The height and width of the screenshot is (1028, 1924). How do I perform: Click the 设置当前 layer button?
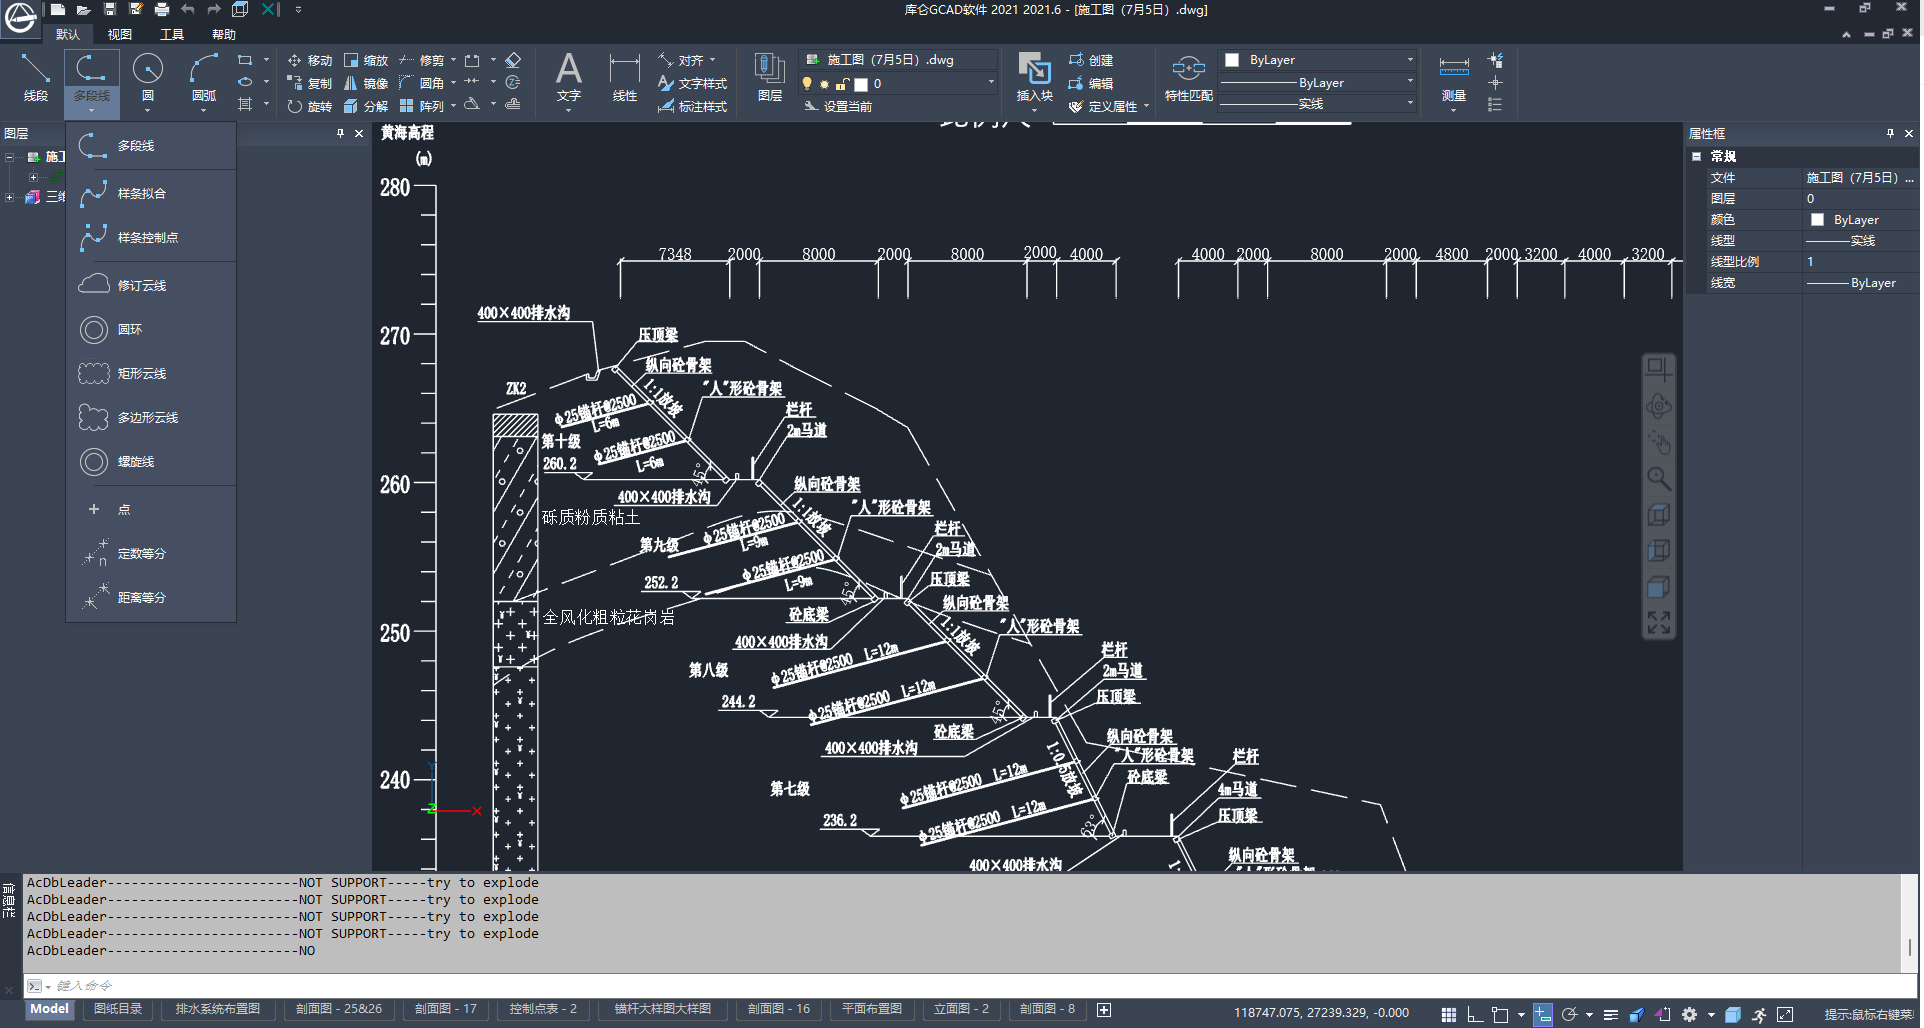pyautogui.click(x=838, y=106)
